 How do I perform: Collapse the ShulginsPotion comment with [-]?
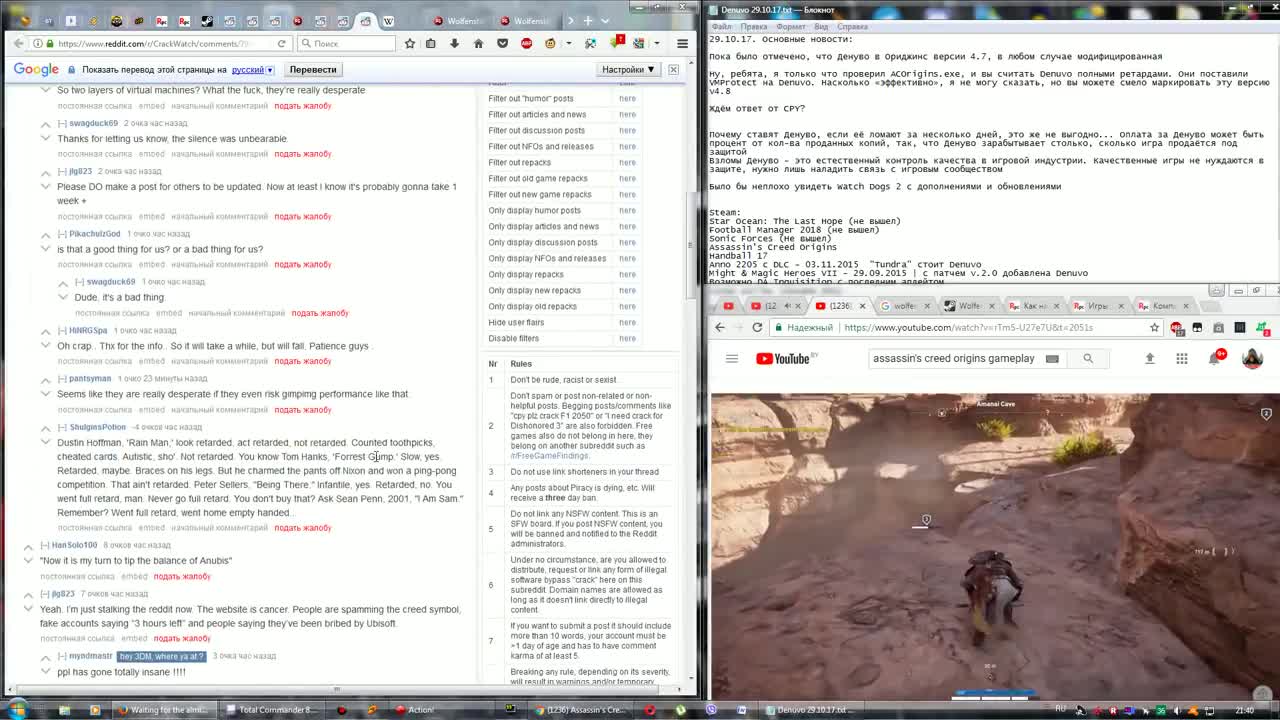[62, 427]
